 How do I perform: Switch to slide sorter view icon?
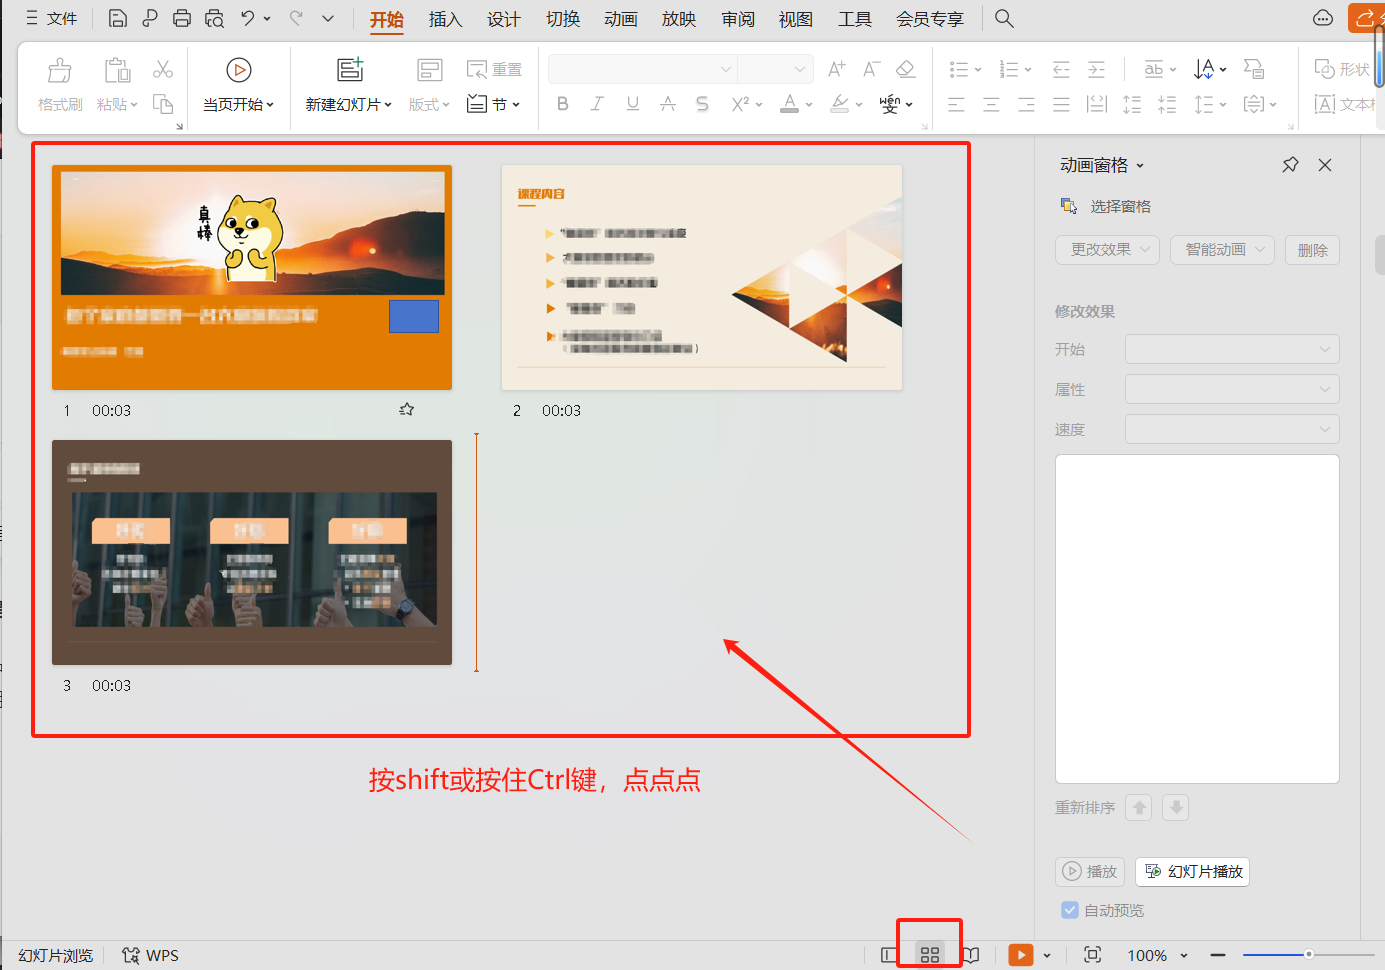coord(930,955)
